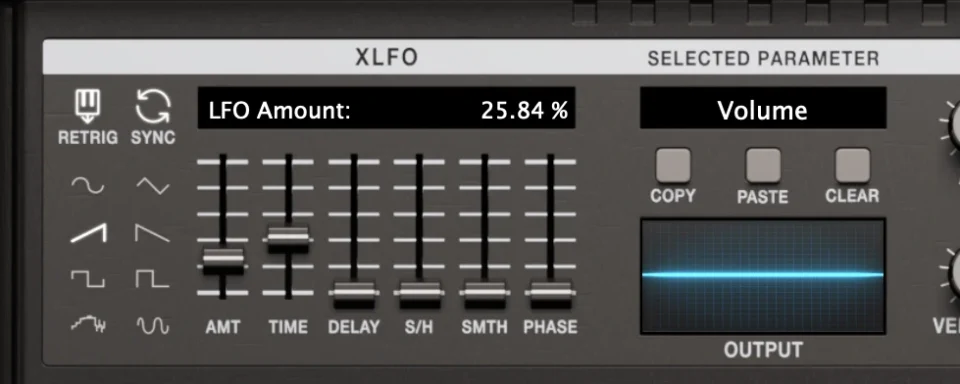960x384 pixels.
Task: Toggle the LFO SYNC icon
Action: pyautogui.click(x=153, y=106)
